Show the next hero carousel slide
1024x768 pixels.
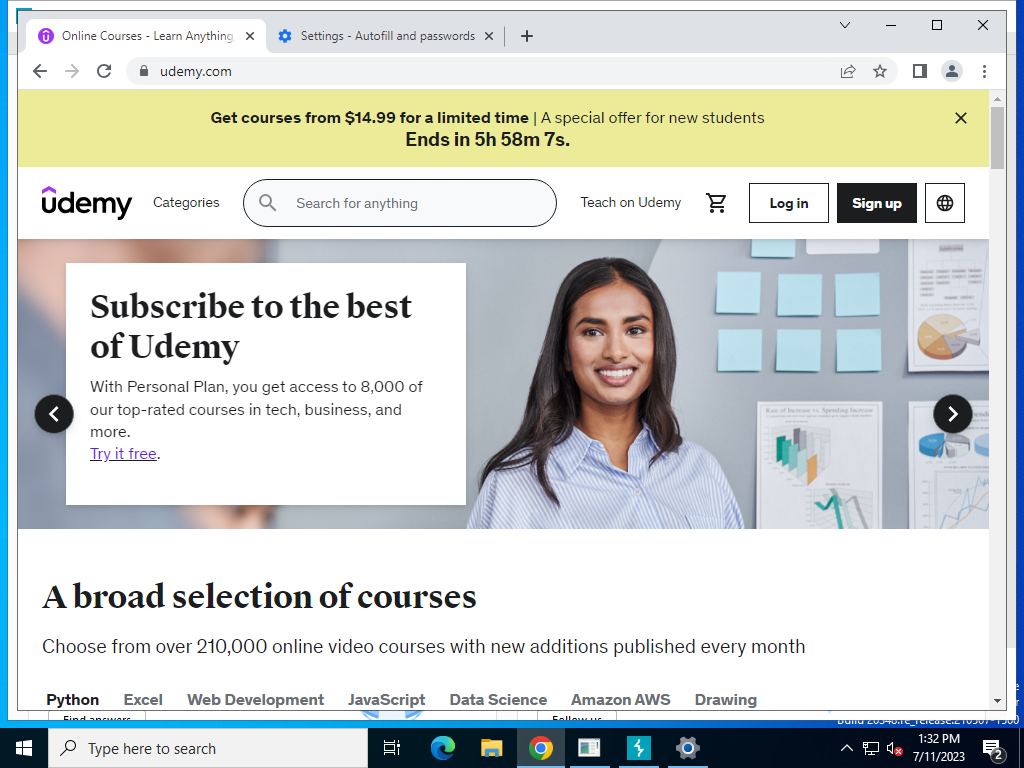tap(953, 413)
